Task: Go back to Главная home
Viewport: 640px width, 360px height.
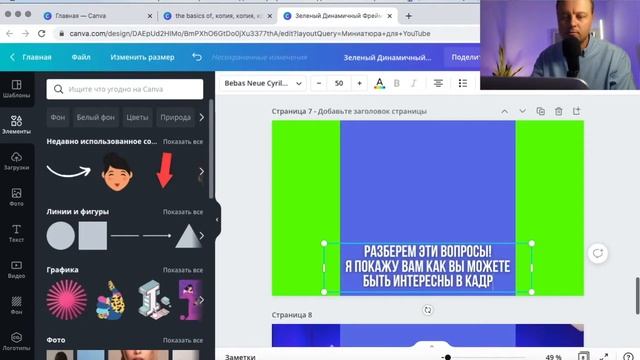Action: pyautogui.click(x=31, y=57)
